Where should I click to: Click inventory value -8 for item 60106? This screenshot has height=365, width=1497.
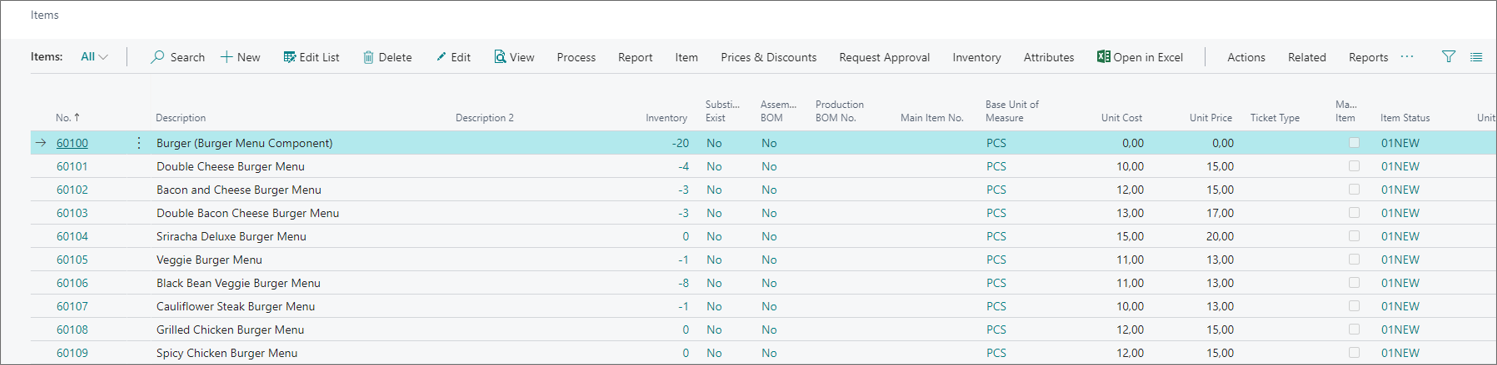pos(683,283)
